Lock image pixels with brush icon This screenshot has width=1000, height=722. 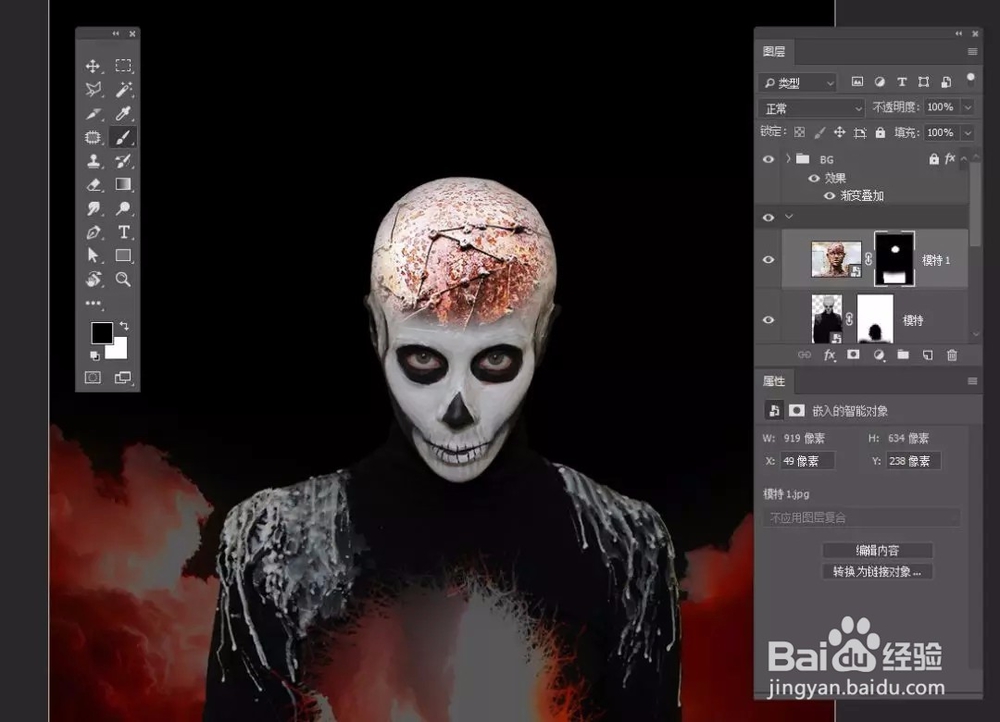click(820, 132)
